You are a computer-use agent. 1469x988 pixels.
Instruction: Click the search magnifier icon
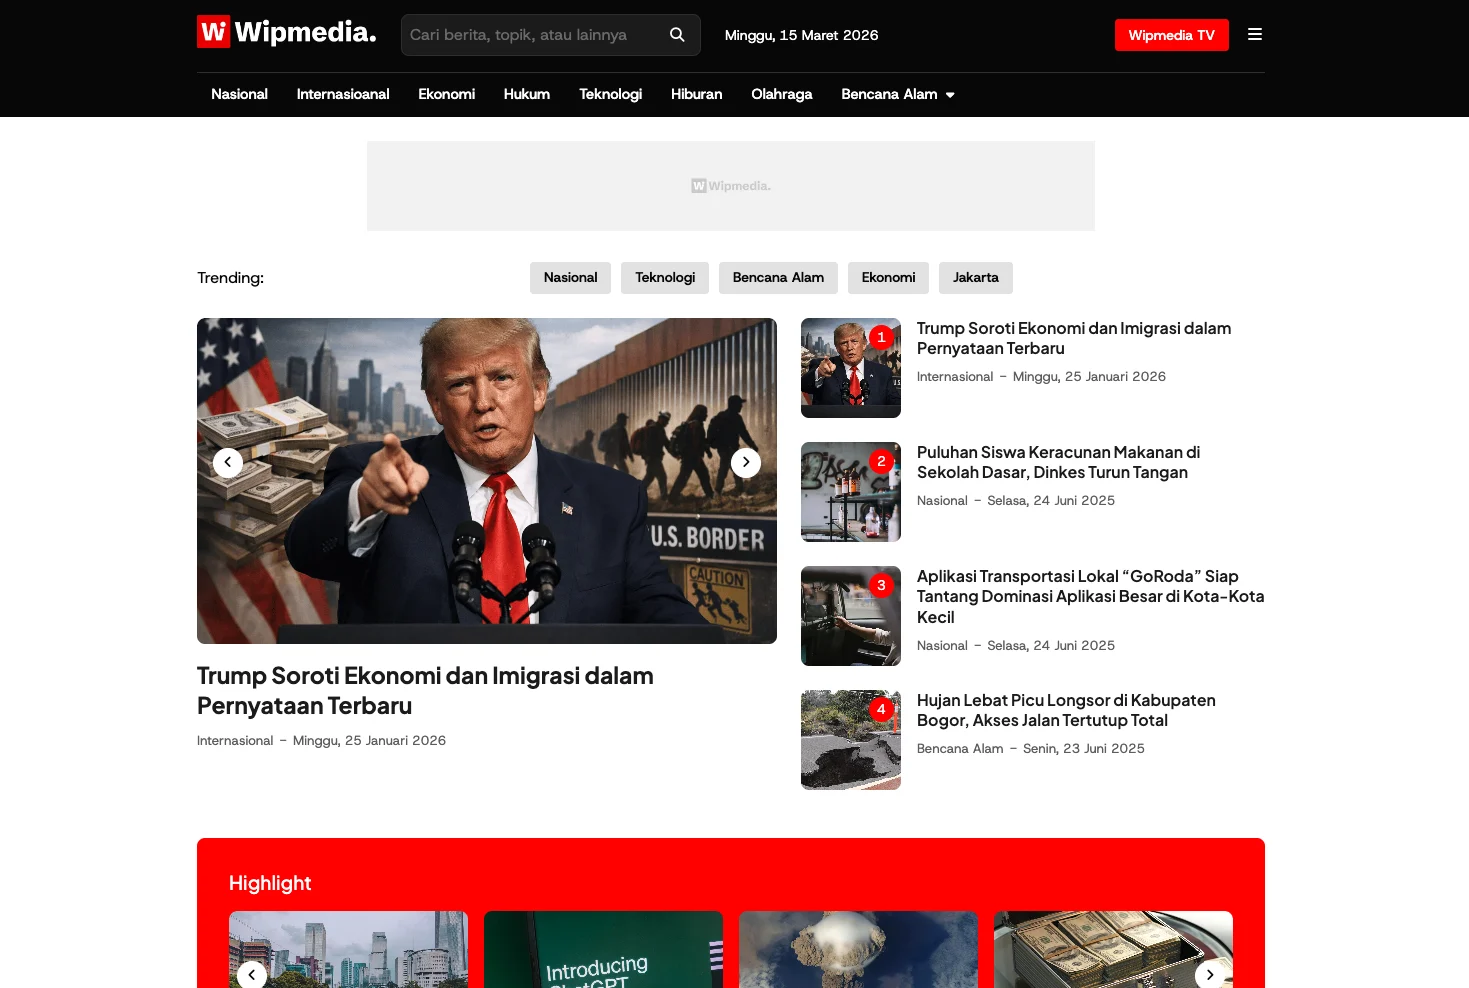click(x=677, y=34)
